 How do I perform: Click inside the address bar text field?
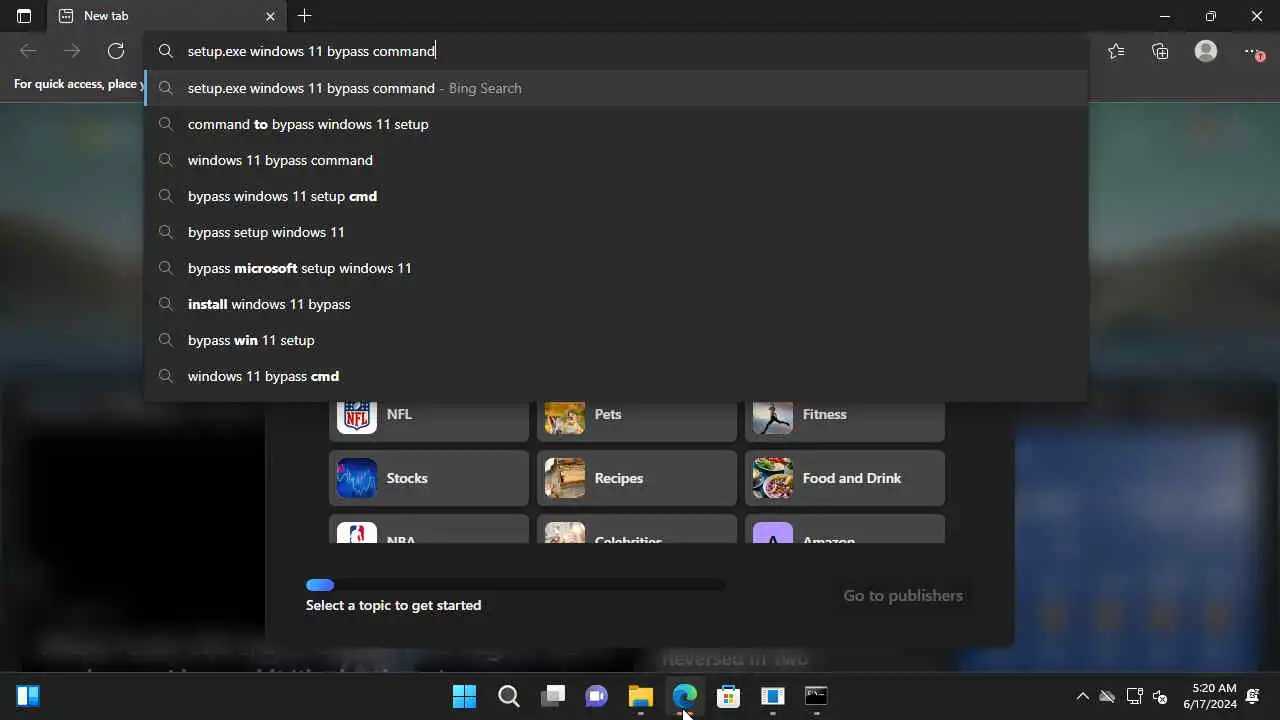[616, 51]
